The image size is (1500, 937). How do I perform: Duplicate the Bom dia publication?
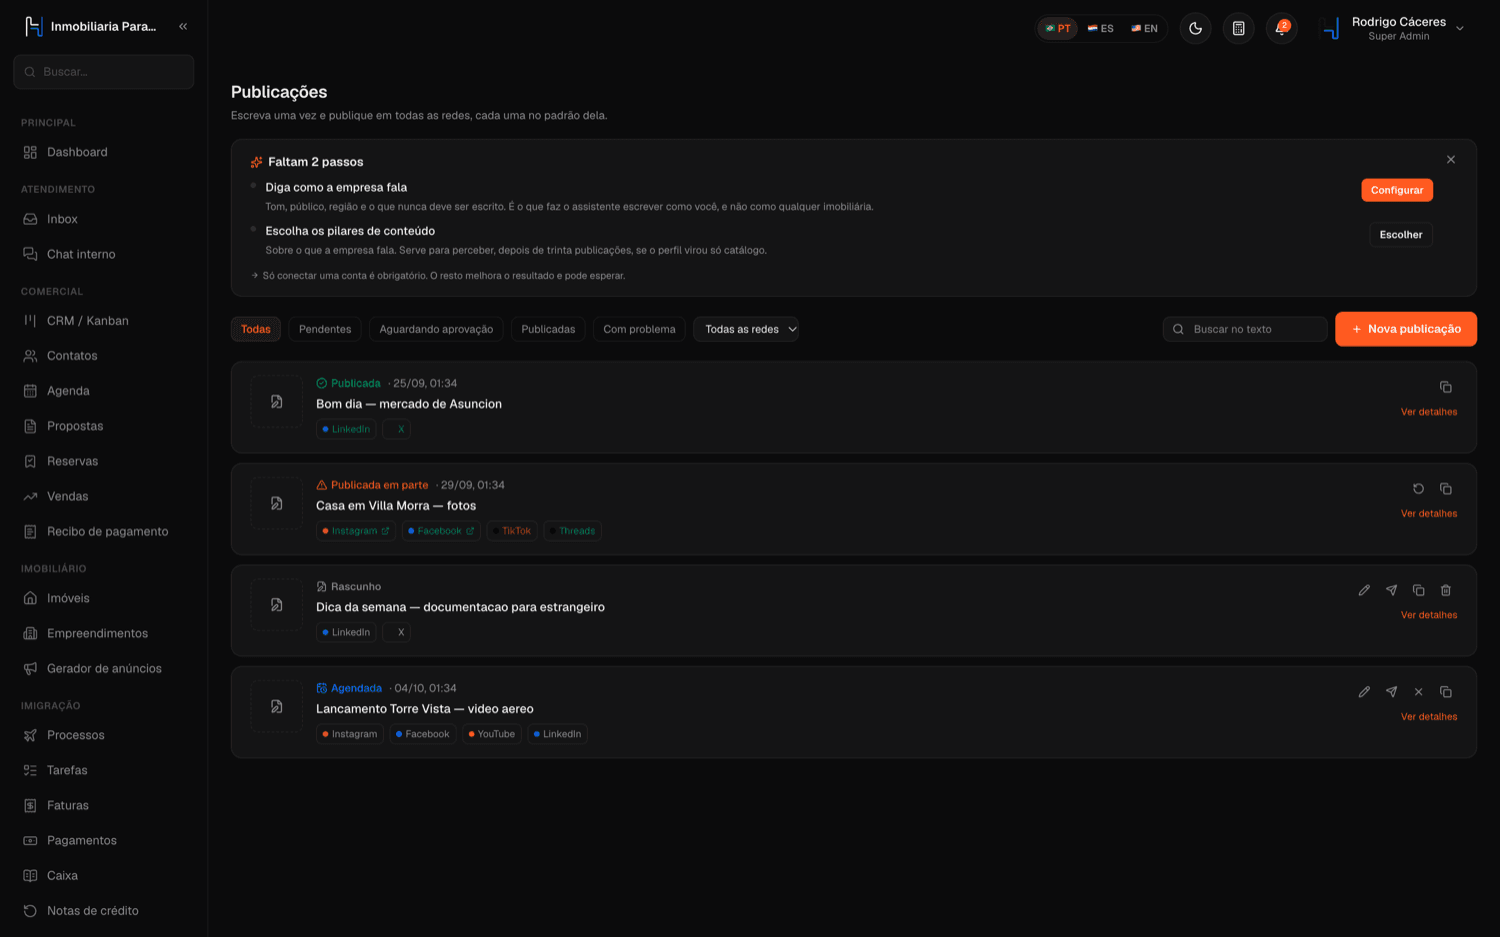1445,387
